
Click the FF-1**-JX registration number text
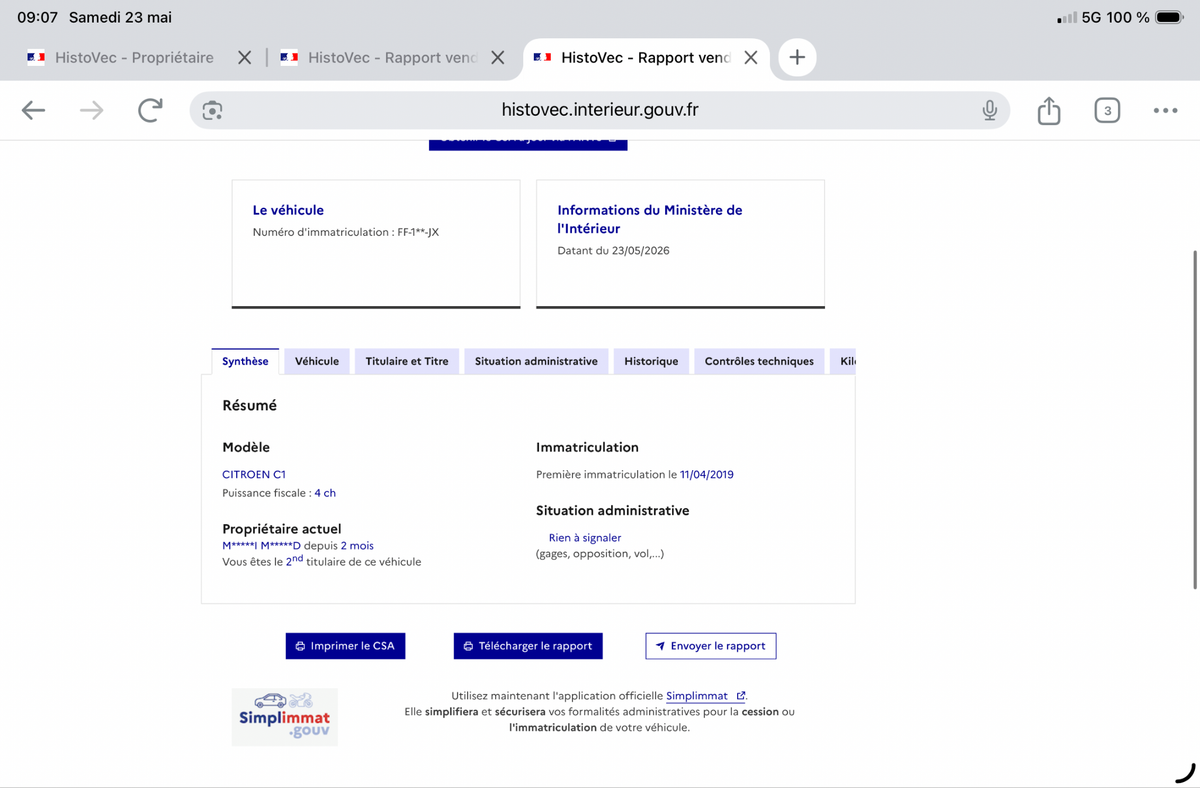tap(418, 232)
